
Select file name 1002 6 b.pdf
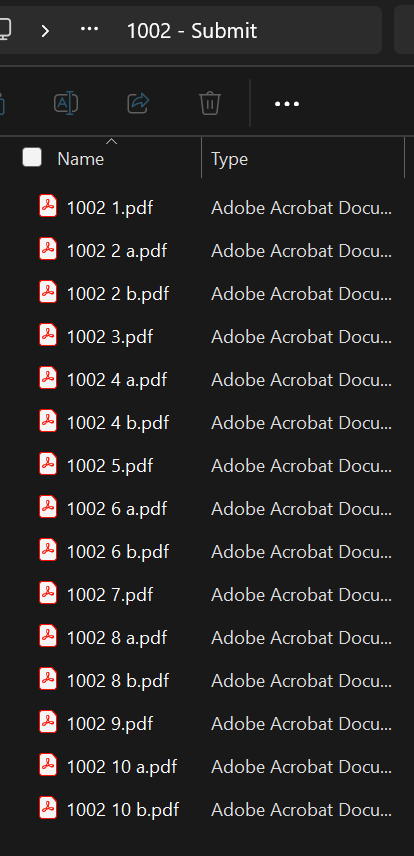pos(118,552)
